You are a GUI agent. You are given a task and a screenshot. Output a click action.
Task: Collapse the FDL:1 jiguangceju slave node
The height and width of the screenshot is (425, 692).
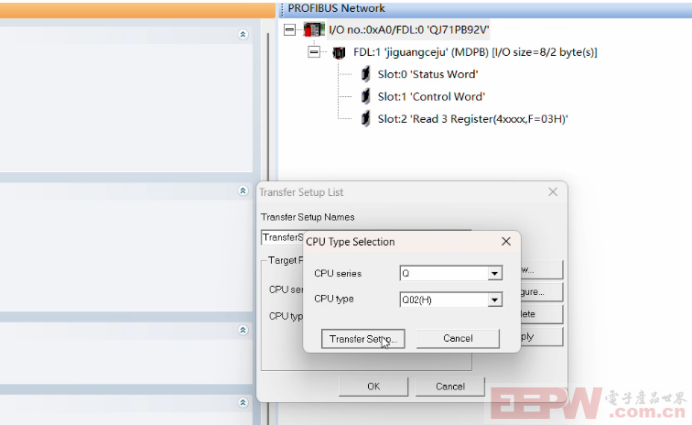pos(314,52)
